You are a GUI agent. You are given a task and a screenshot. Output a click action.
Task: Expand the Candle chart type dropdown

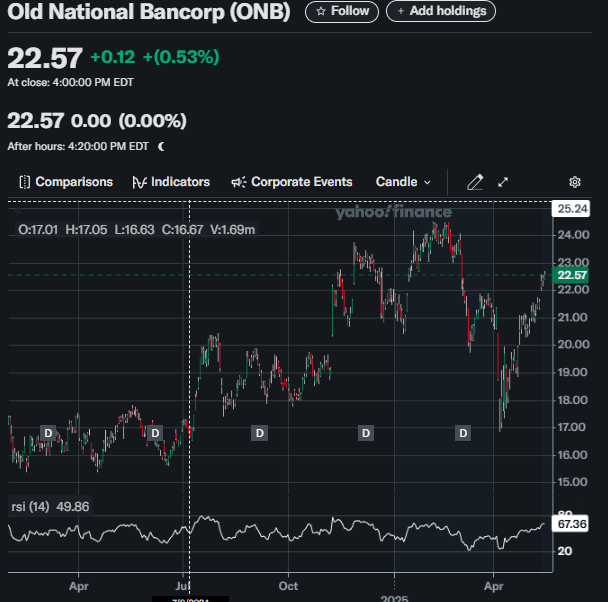coord(403,182)
